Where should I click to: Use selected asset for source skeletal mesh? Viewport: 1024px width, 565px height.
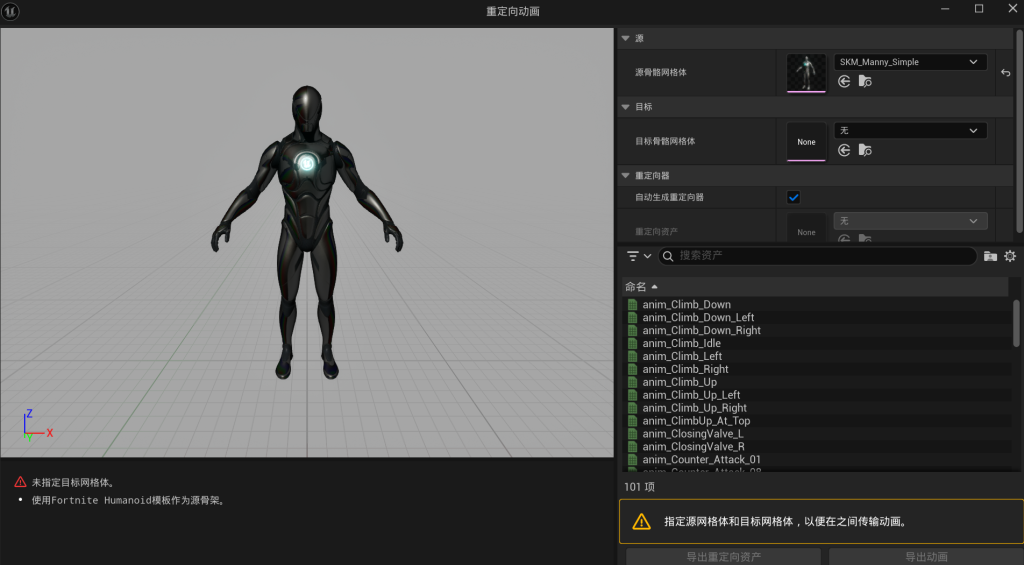click(844, 81)
